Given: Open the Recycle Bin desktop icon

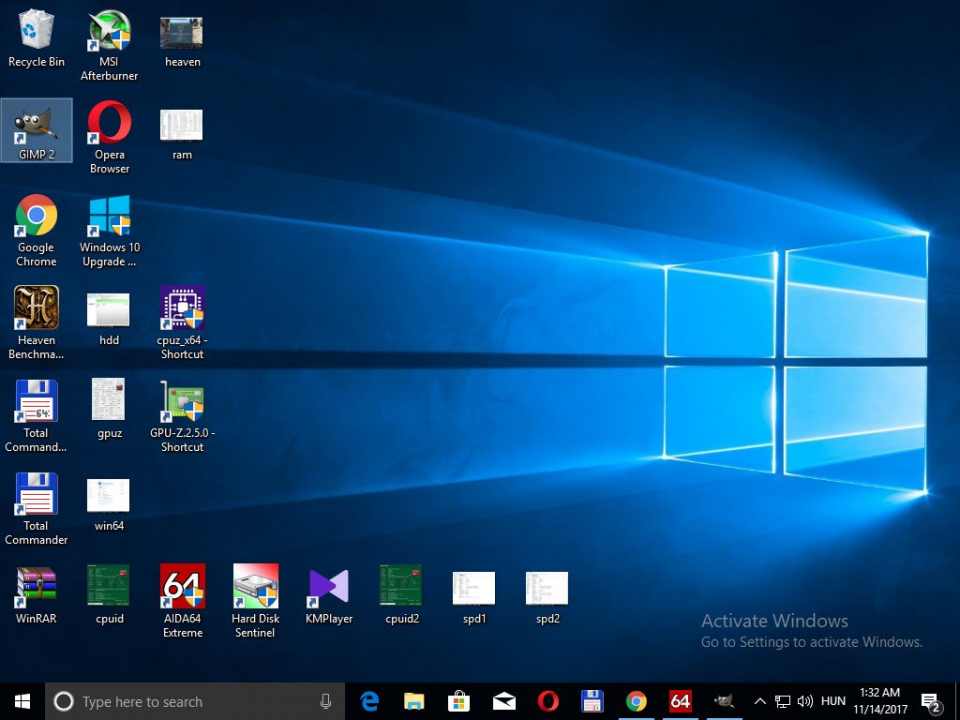Looking at the screenshot, I should click(36, 38).
